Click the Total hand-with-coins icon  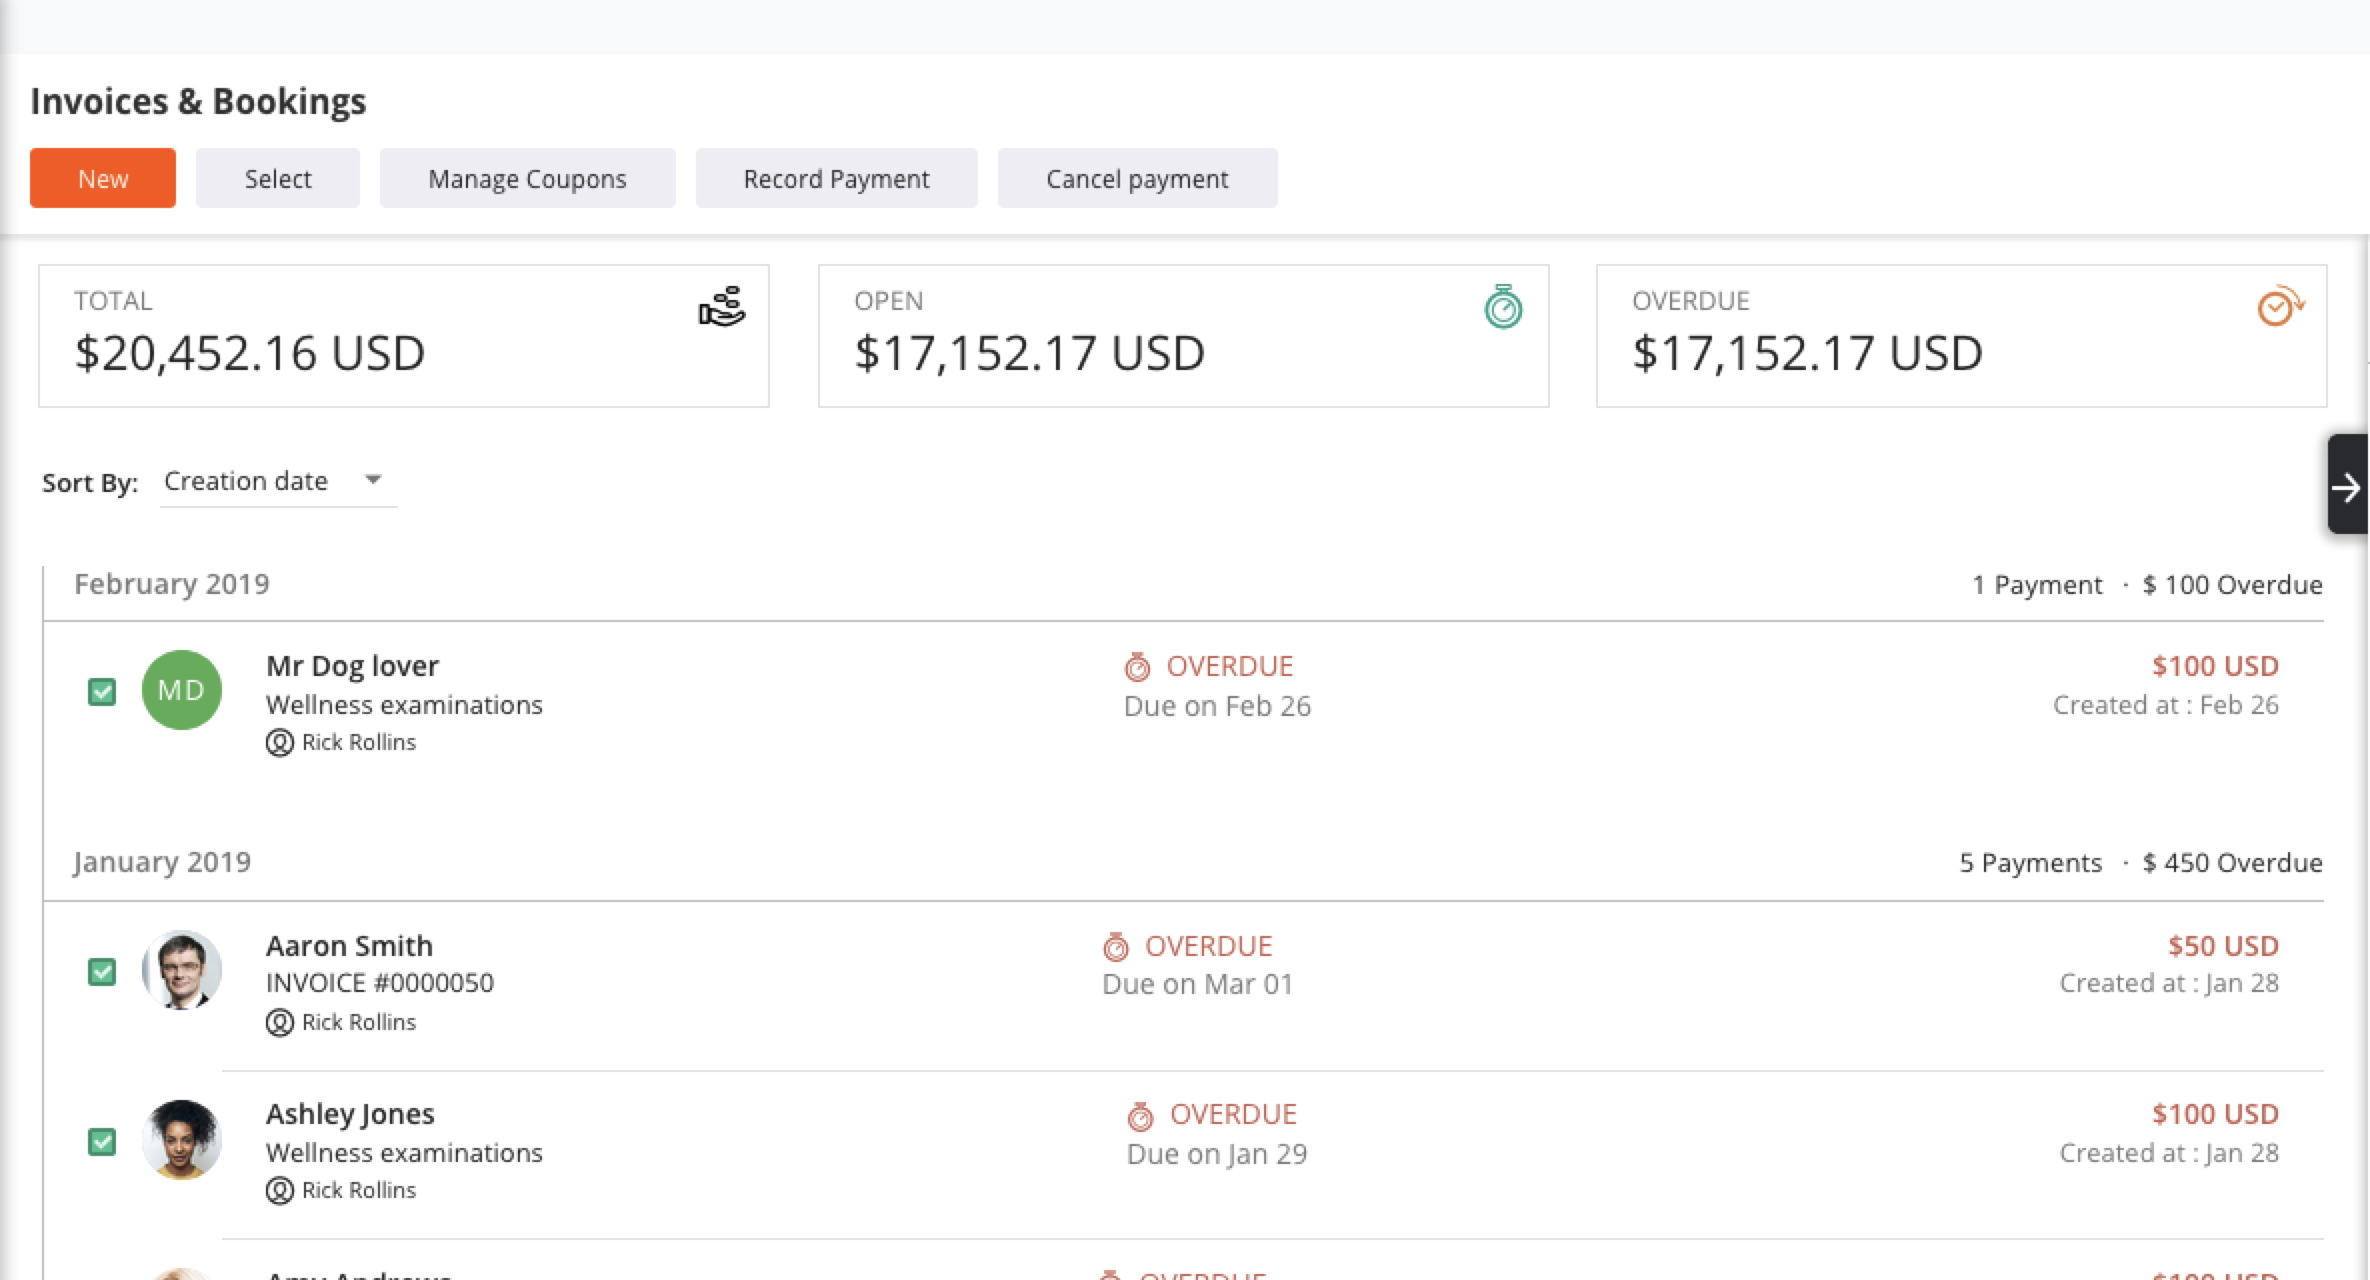722,306
